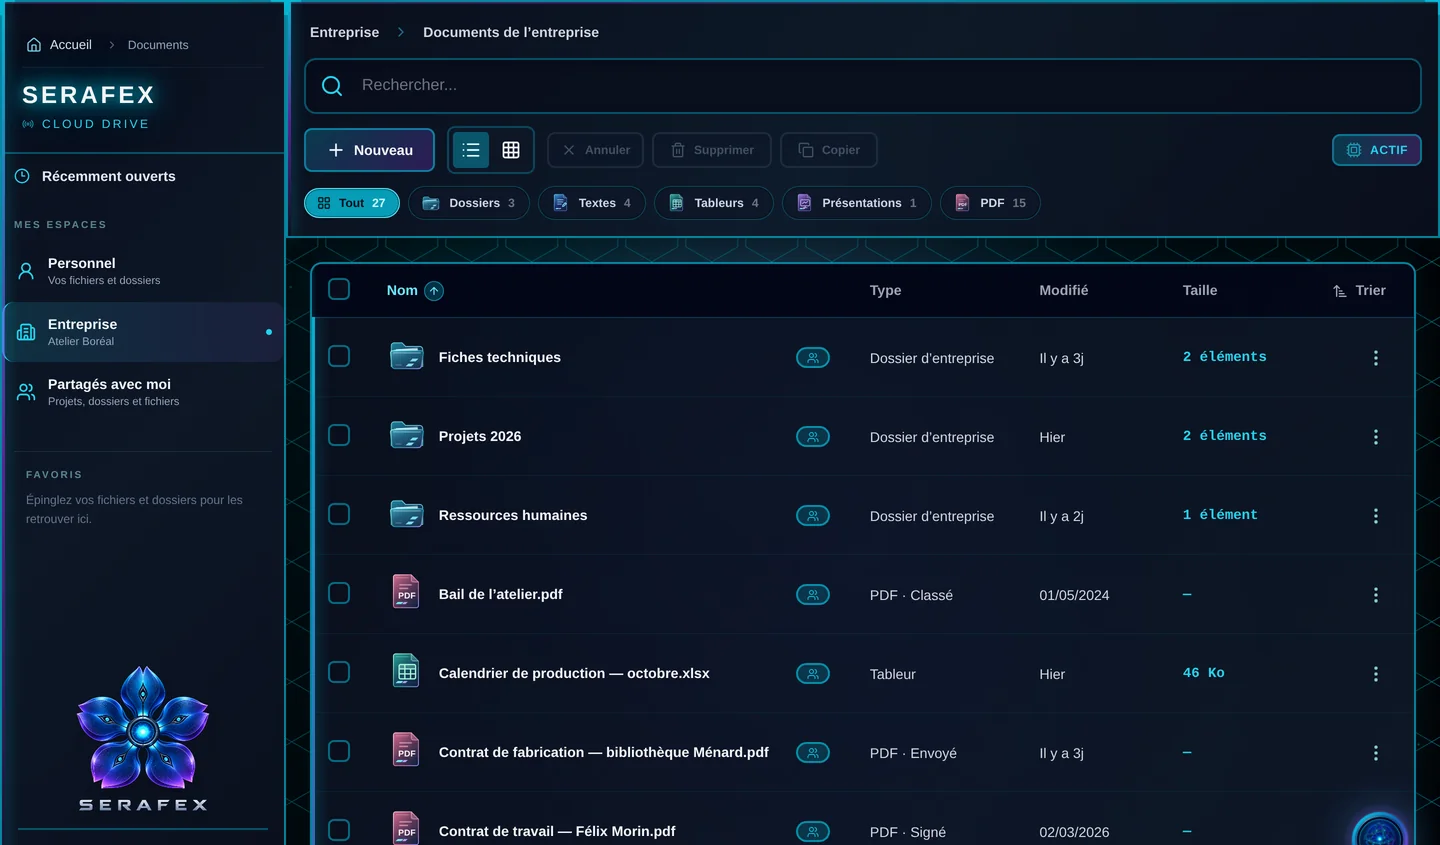
Task: Click the shared badge on Bail de l'atelier.pdf
Action: [x=813, y=594]
